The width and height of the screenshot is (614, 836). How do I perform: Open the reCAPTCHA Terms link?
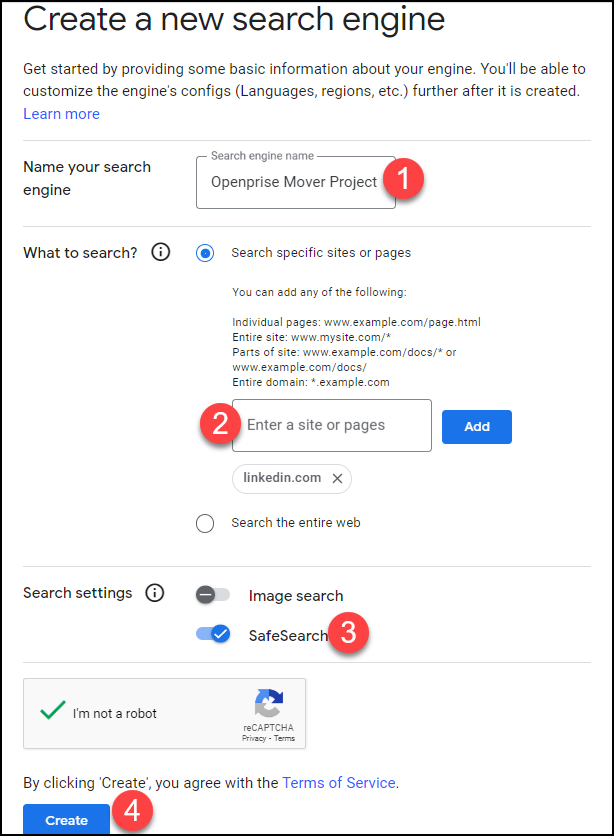[284, 739]
